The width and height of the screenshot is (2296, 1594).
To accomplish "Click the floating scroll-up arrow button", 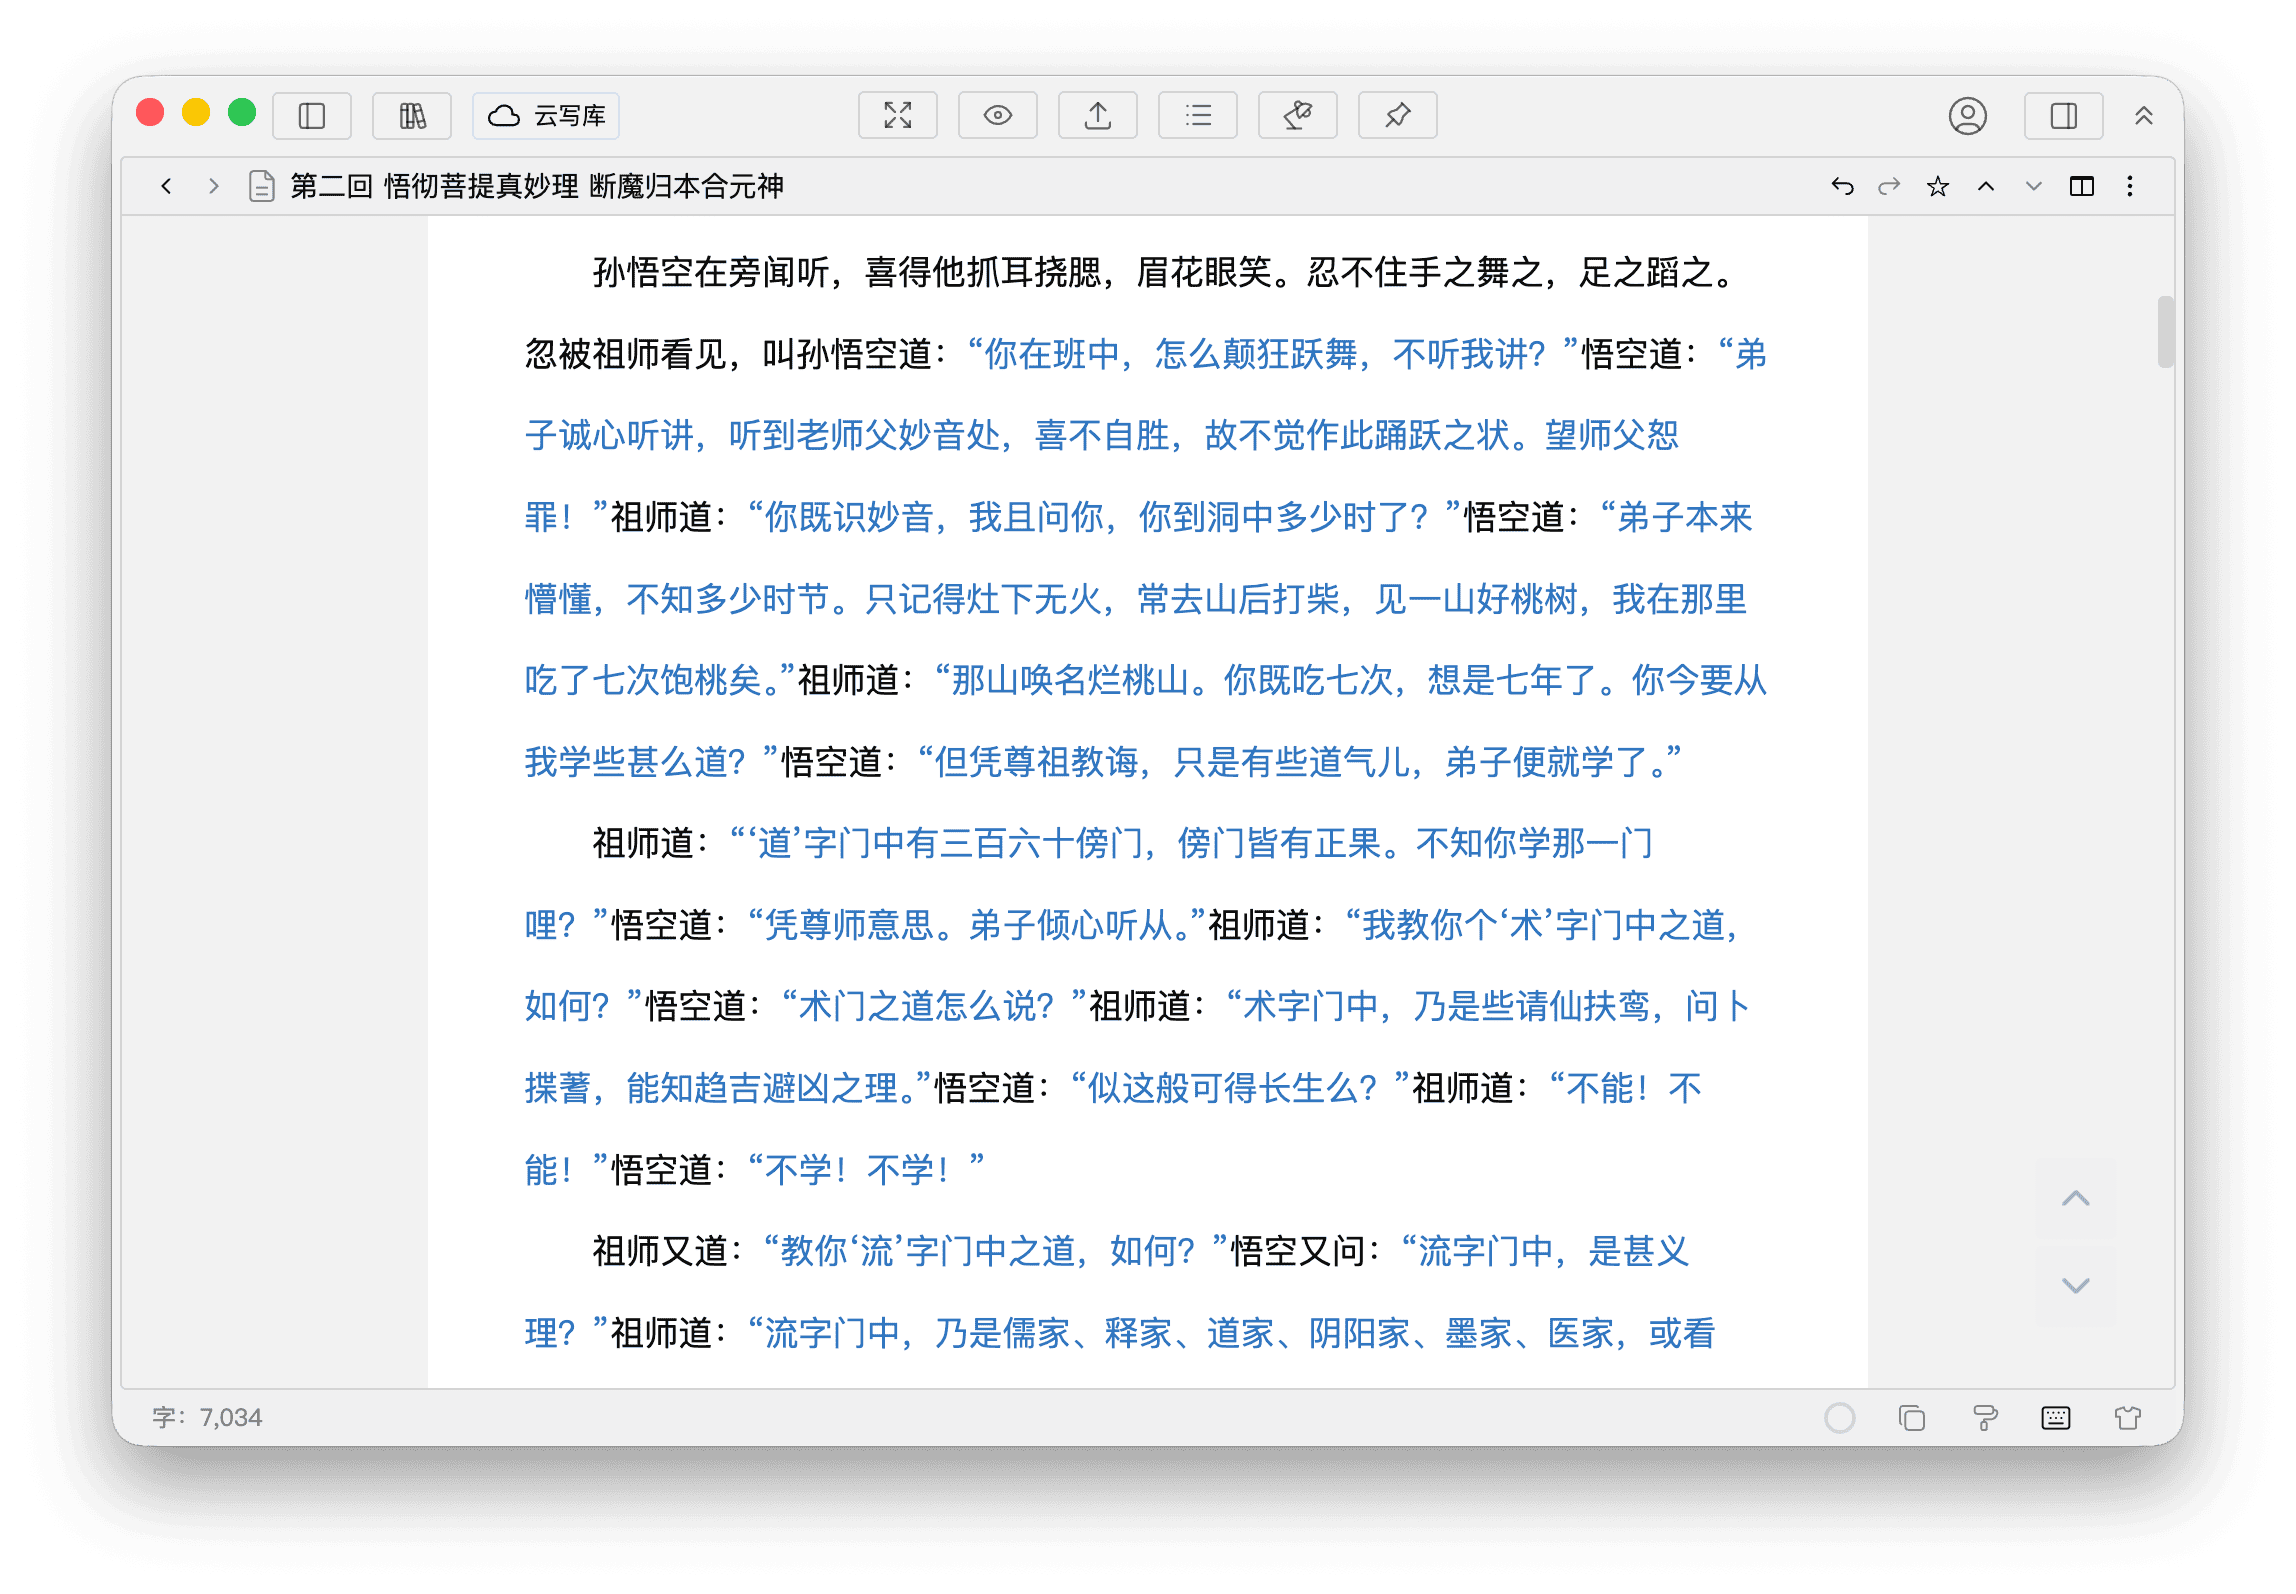I will coord(2076,1198).
